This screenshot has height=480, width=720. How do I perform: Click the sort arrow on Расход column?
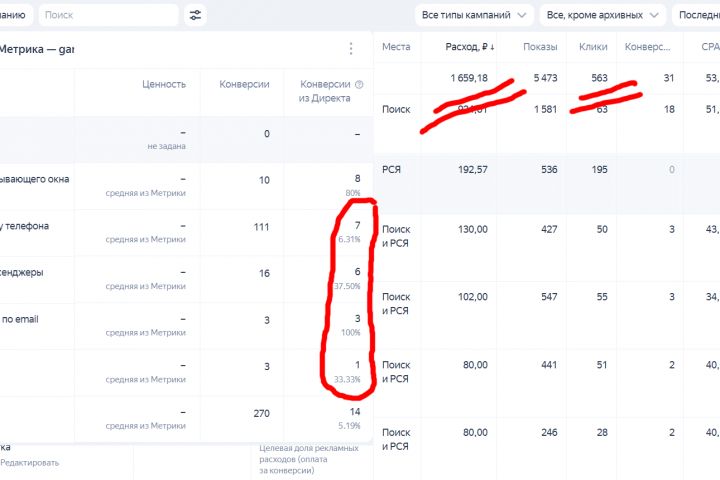(492, 47)
